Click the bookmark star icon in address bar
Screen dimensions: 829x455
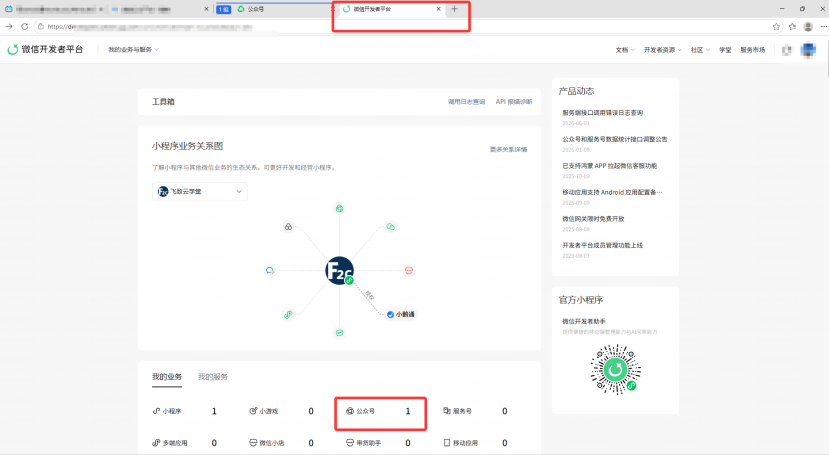pos(776,26)
